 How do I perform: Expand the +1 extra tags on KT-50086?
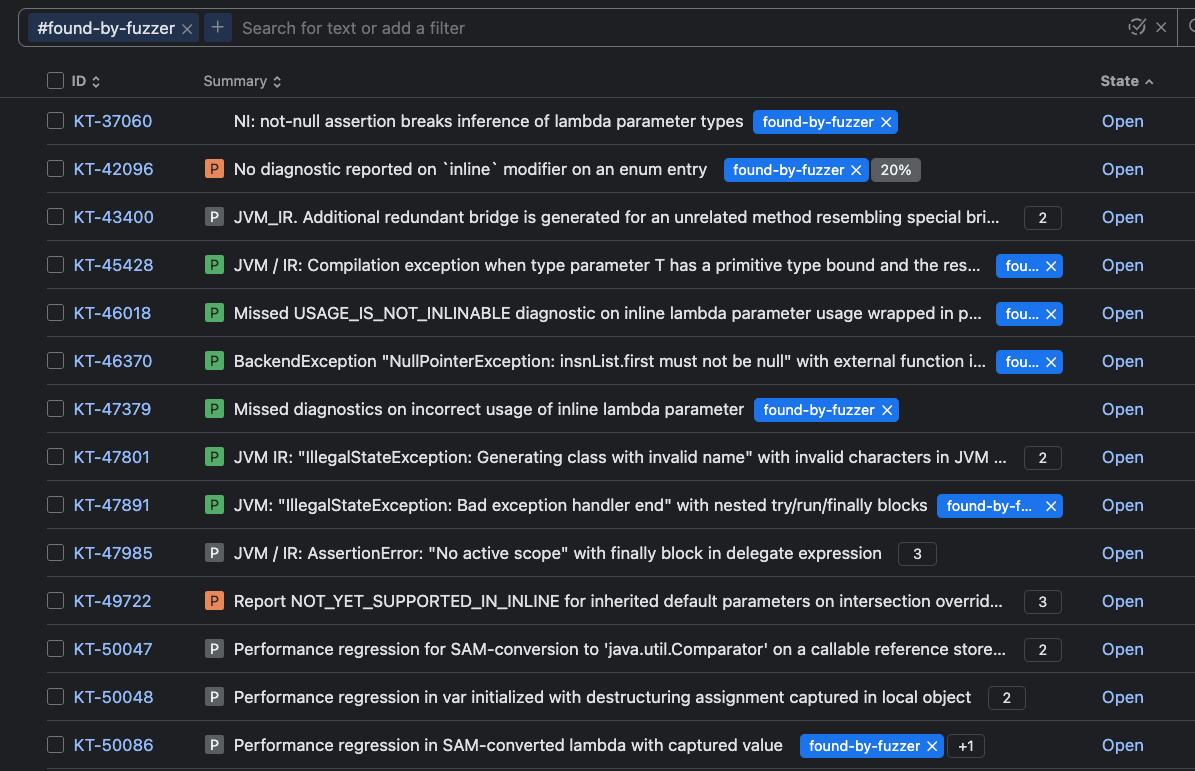(x=966, y=746)
